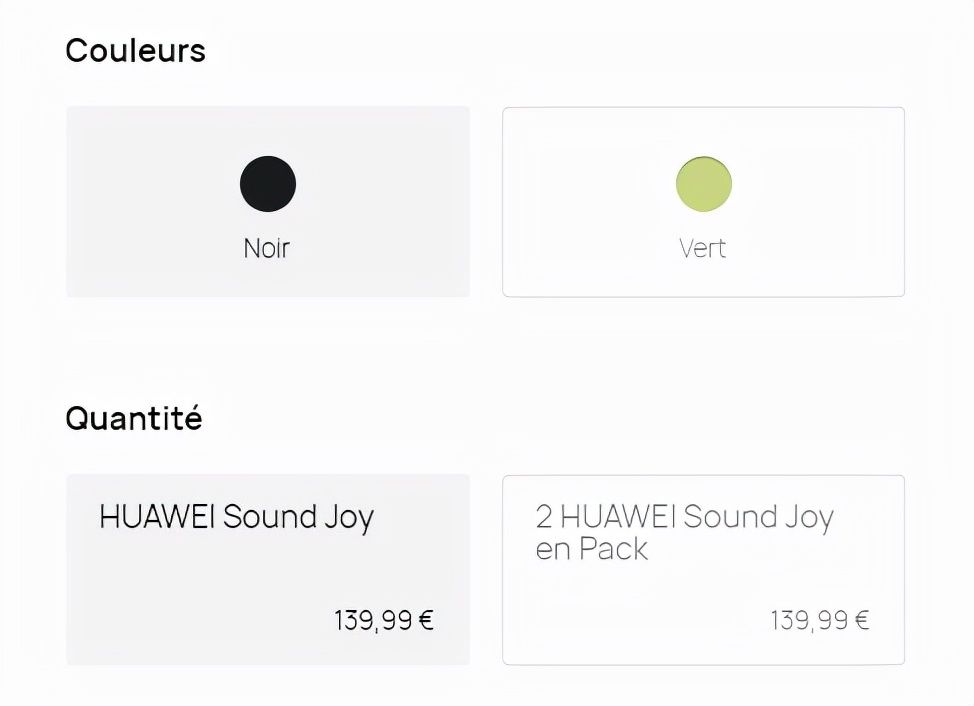974x706 pixels.
Task: Click the black color swatch circle
Action: tap(268, 184)
